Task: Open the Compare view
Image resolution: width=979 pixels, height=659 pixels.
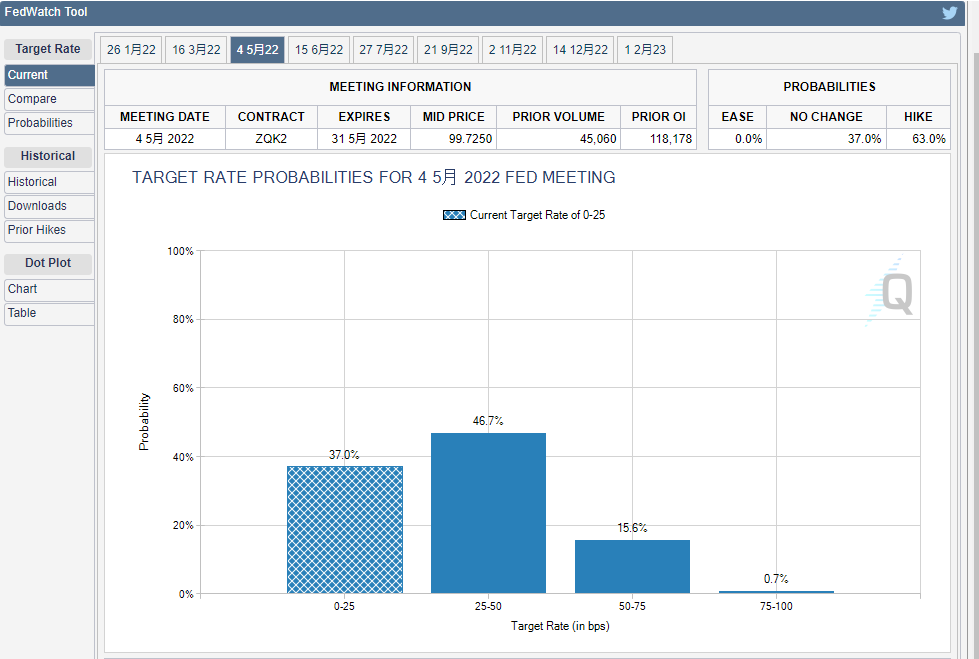Action: [x=49, y=99]
